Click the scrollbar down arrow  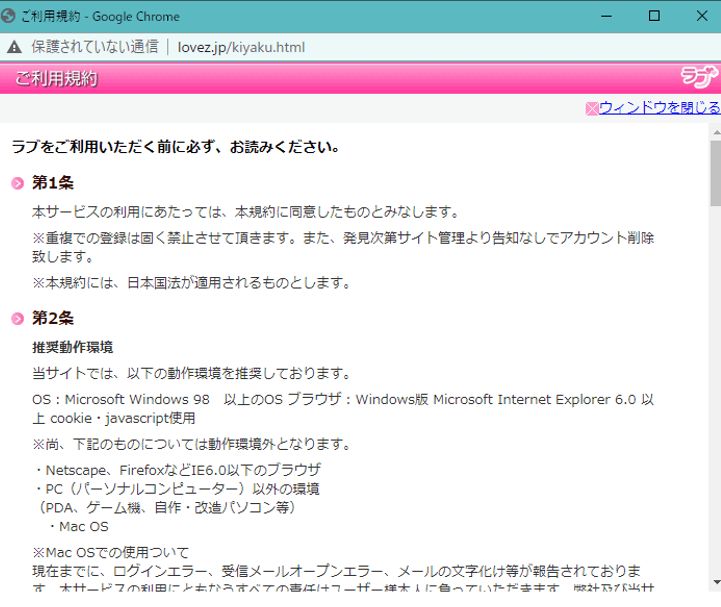[716, 582]
